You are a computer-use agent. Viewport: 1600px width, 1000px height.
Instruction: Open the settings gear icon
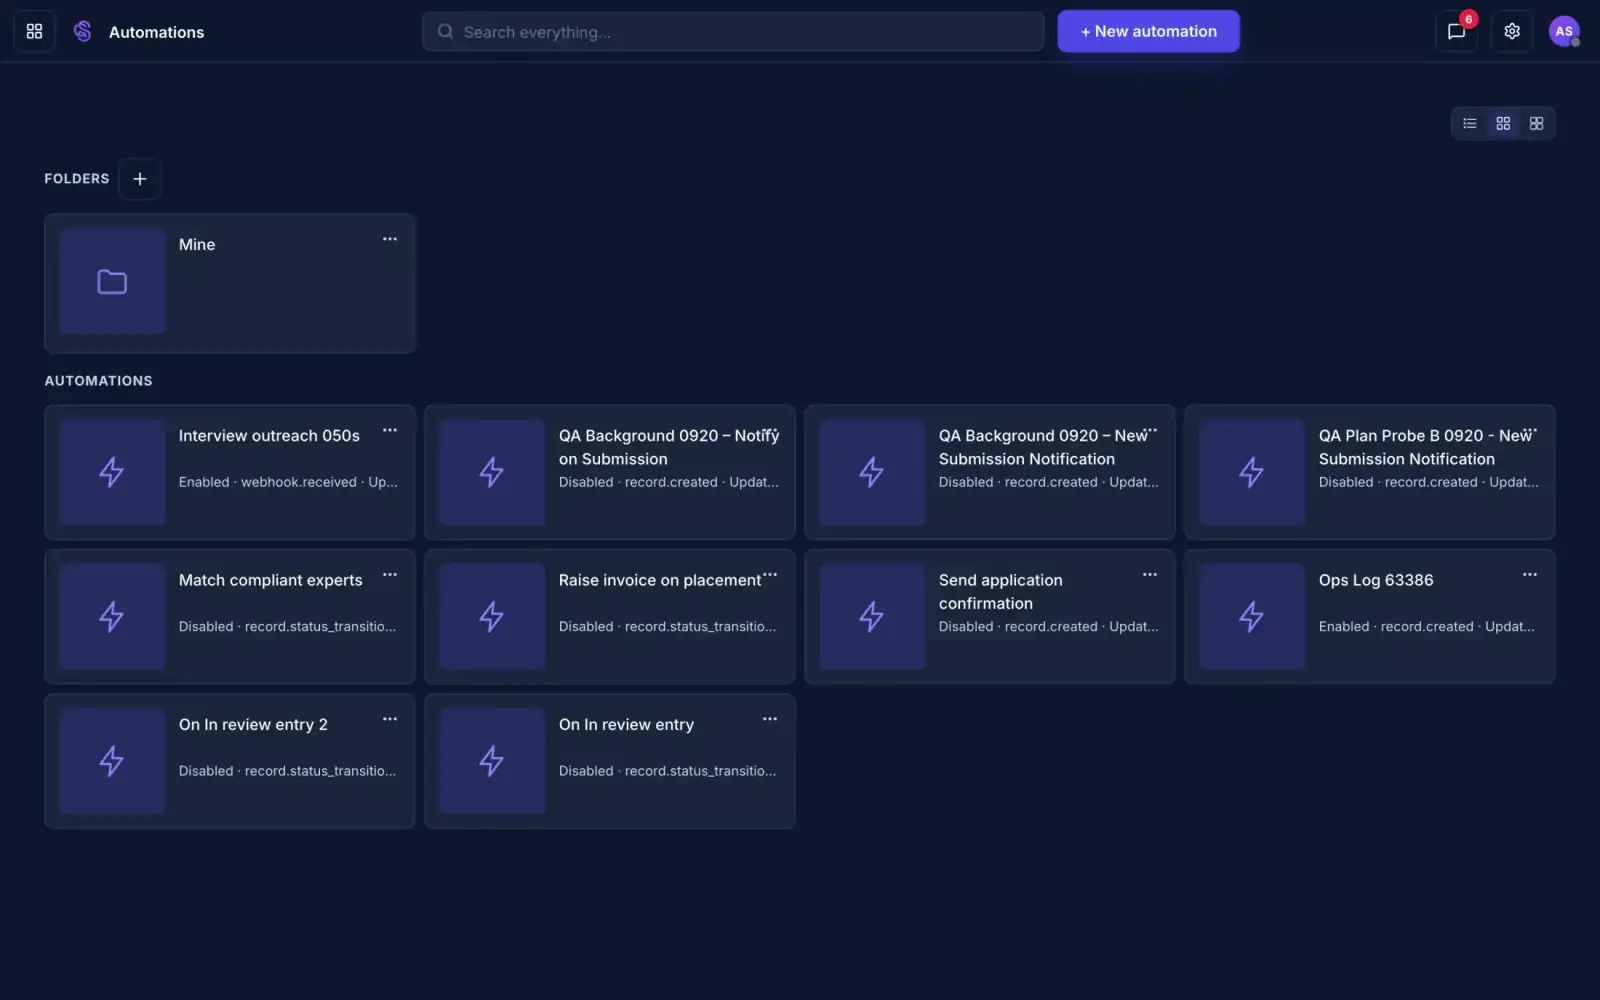click(1512, 31)
